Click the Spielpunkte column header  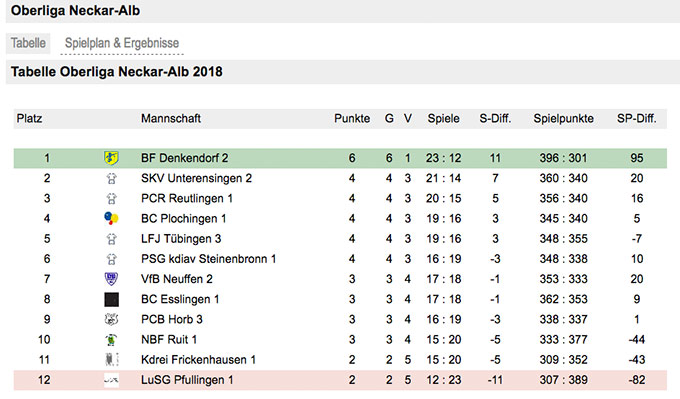pyautogui.click(x=563, y=118)
